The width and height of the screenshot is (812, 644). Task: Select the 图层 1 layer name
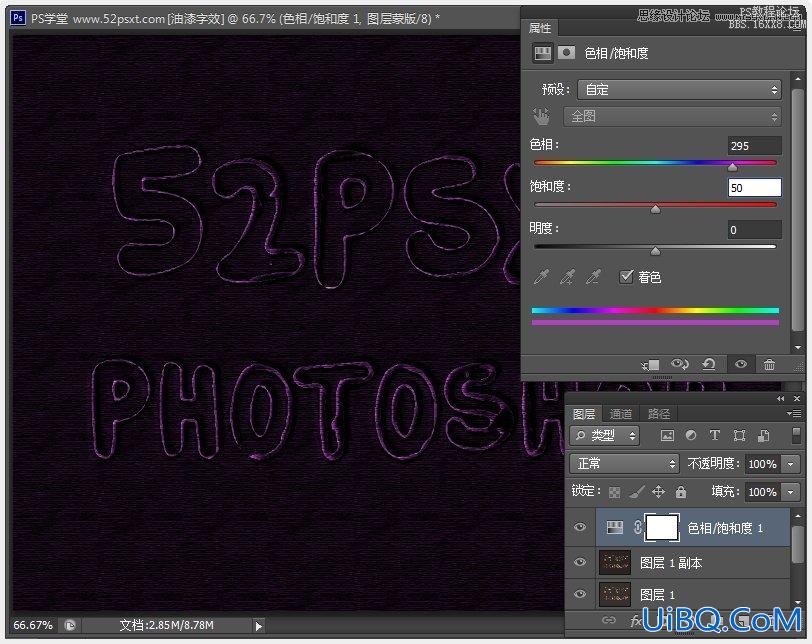point(657,595)
